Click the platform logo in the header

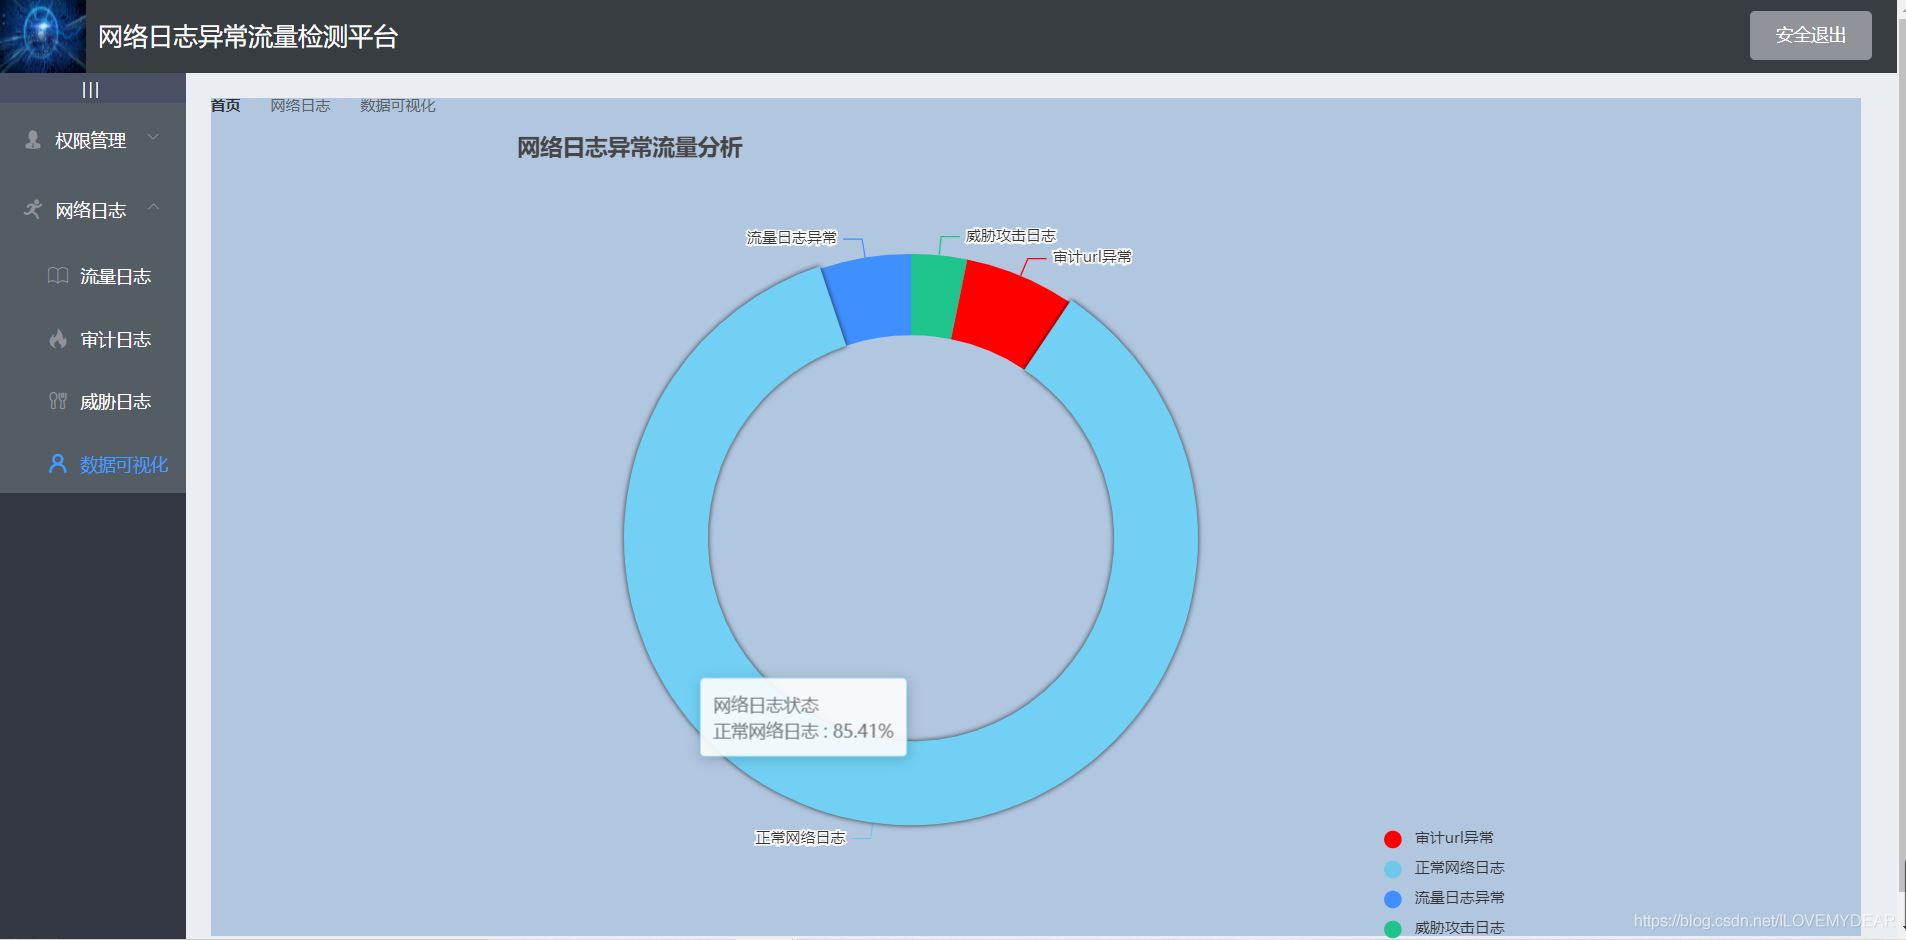[42, 35]
